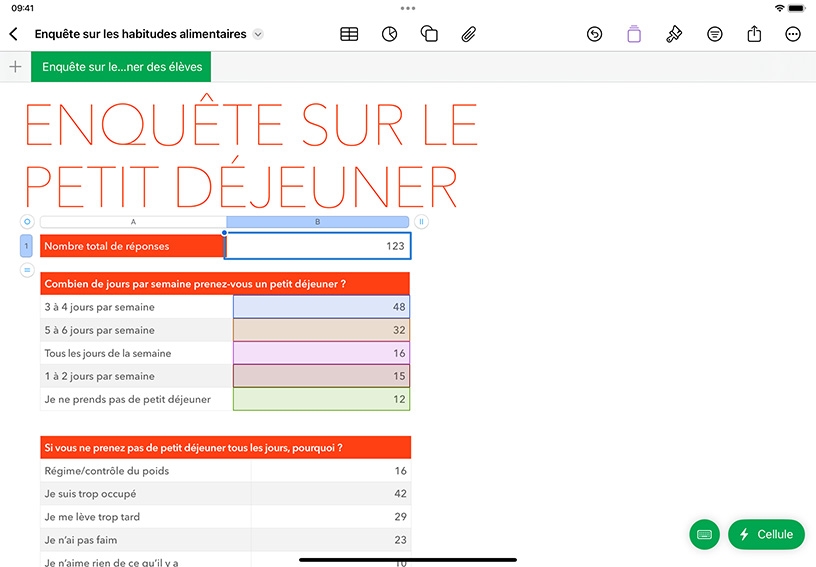The image size is (816, 567).
Task: Open the organize filter icon
Action: click(x=715, y=34)
